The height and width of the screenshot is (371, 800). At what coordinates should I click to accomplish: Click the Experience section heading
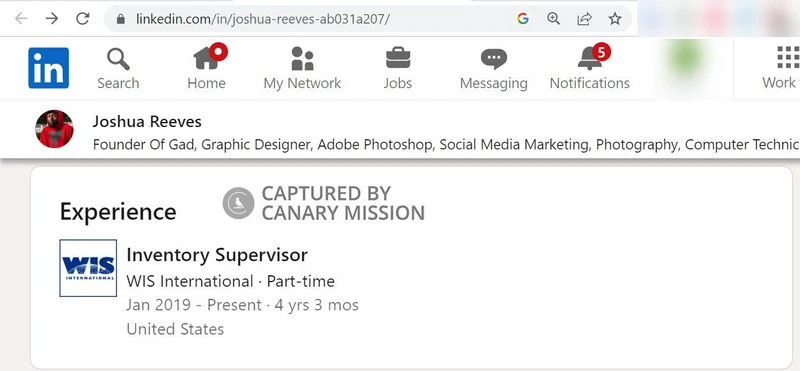[x=118, y=211]
